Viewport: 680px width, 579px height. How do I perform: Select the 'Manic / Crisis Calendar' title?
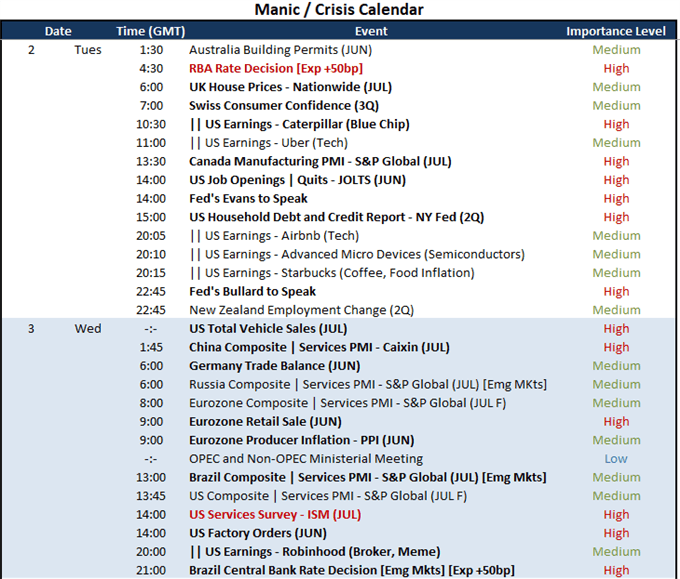click(339, 10)
